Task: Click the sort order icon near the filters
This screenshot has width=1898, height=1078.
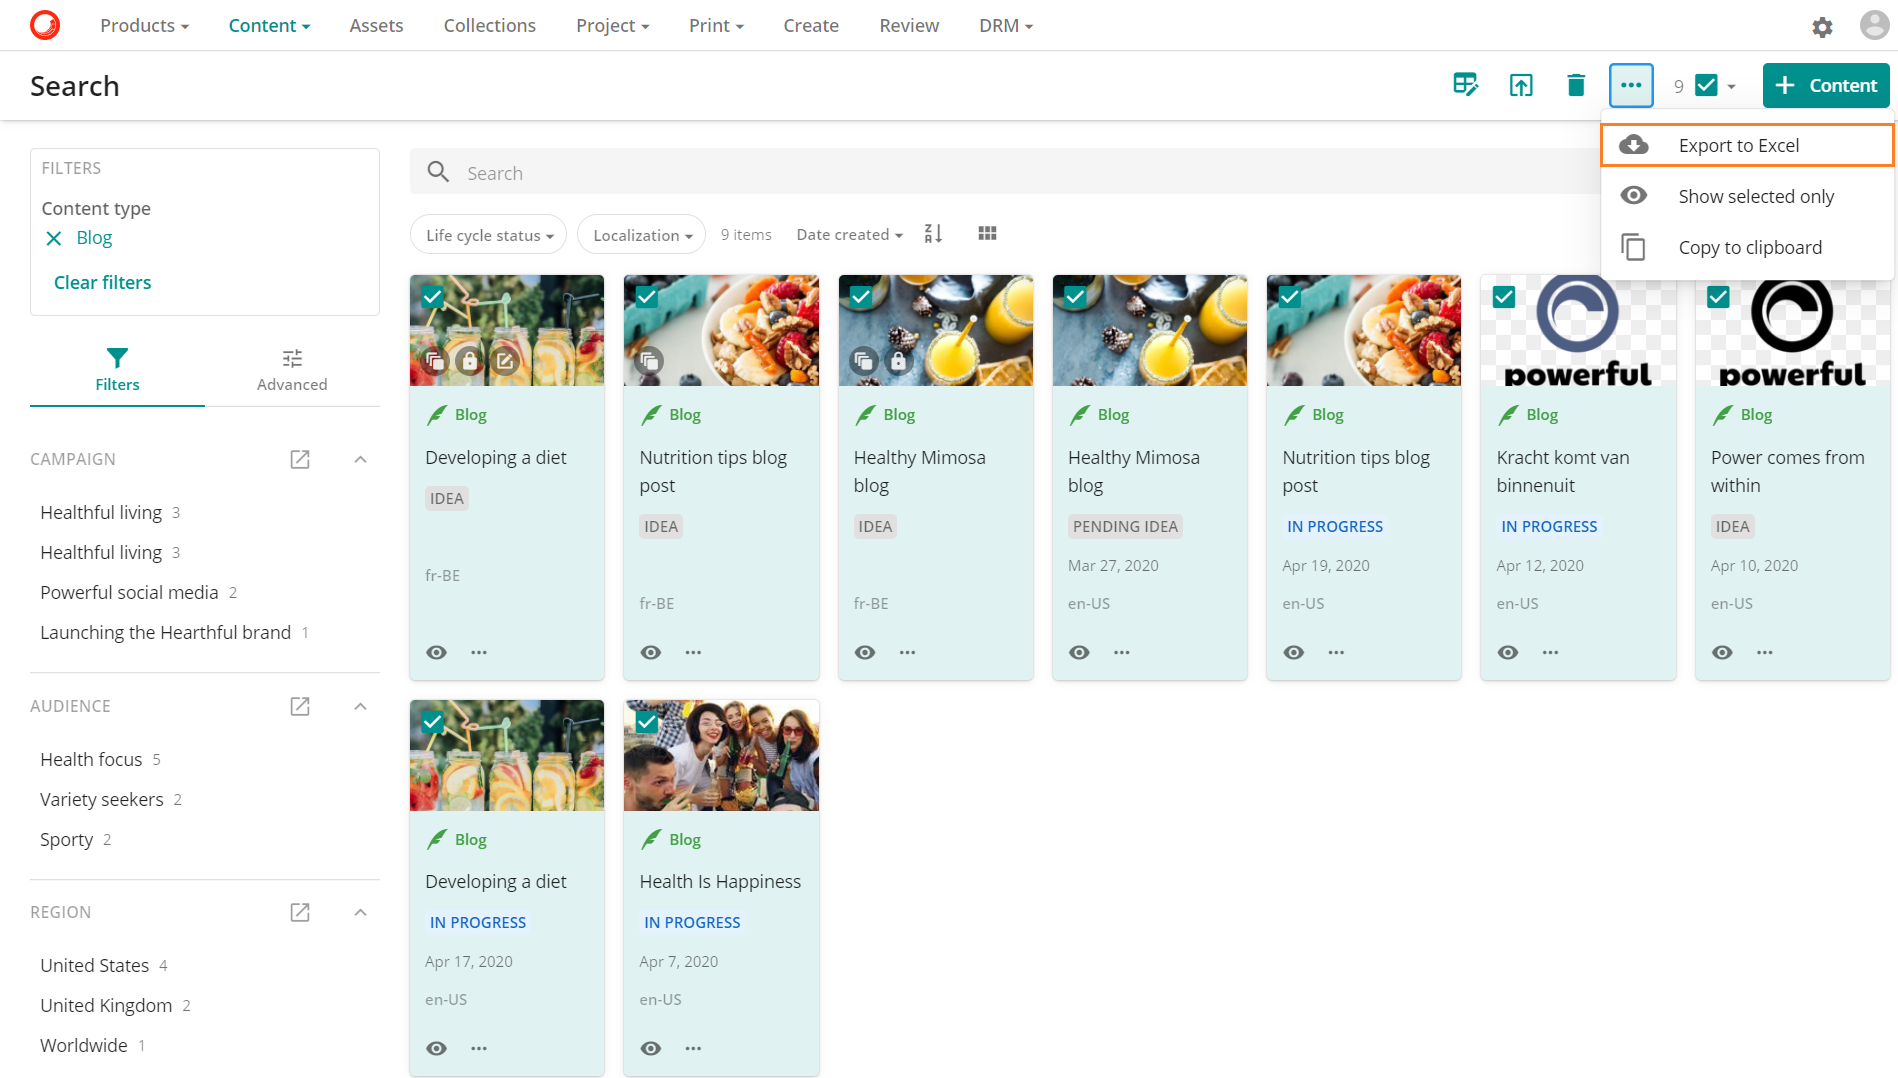Action: click(x=932, y=233)
